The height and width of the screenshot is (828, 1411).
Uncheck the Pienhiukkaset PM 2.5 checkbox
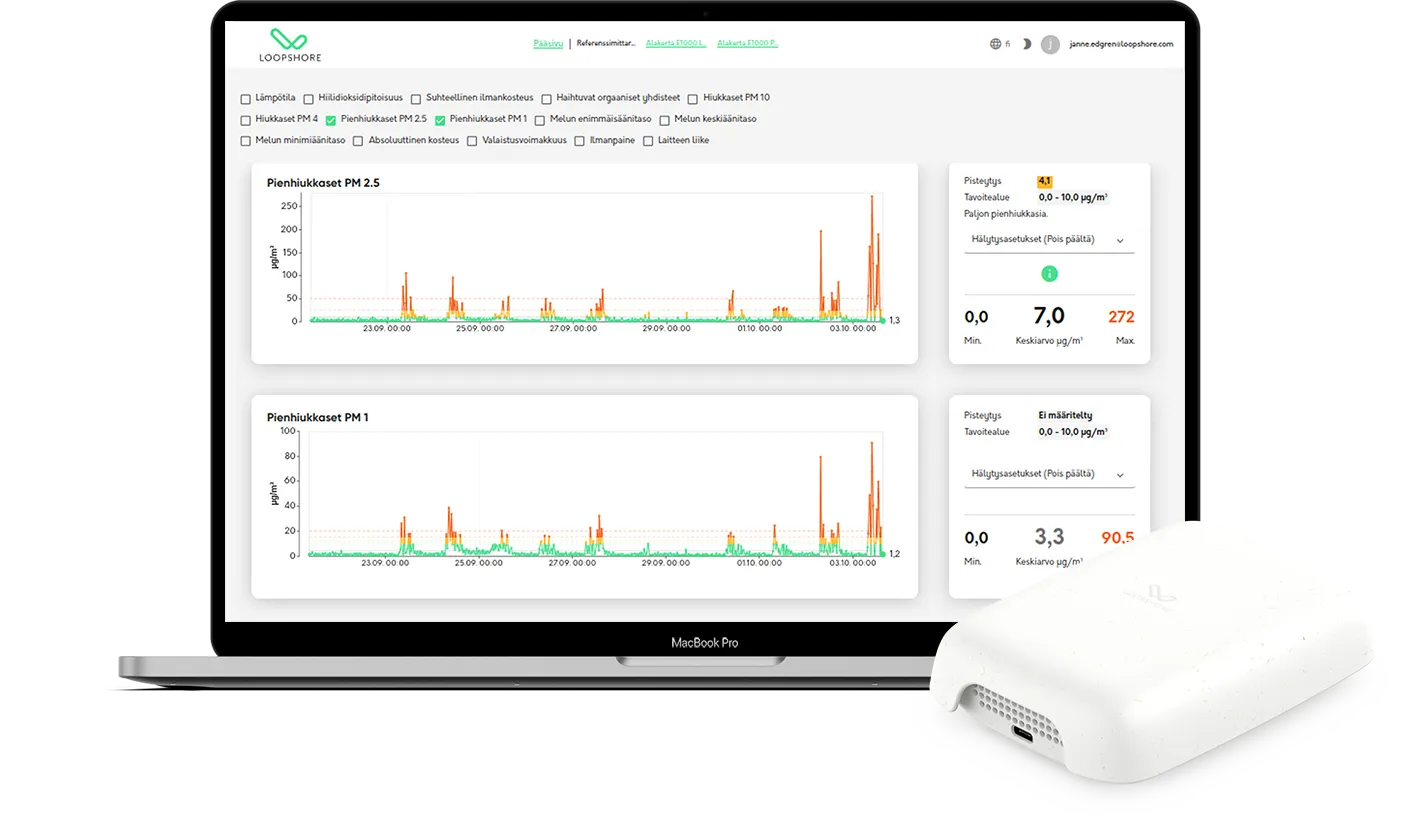tap(331, 120)
